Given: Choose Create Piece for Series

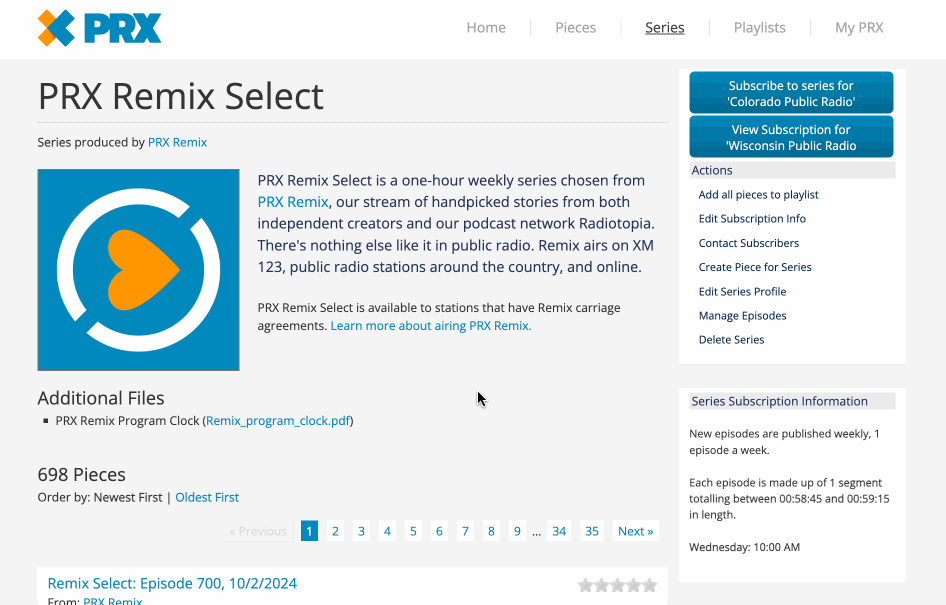Looking at the screenshot, I should pos(755,267).
